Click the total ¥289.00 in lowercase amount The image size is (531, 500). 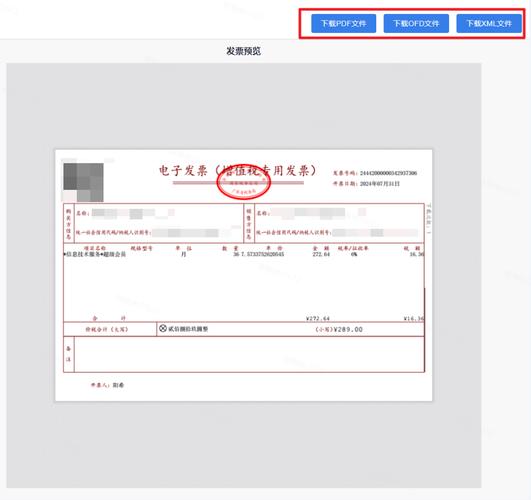coord(339,329)
